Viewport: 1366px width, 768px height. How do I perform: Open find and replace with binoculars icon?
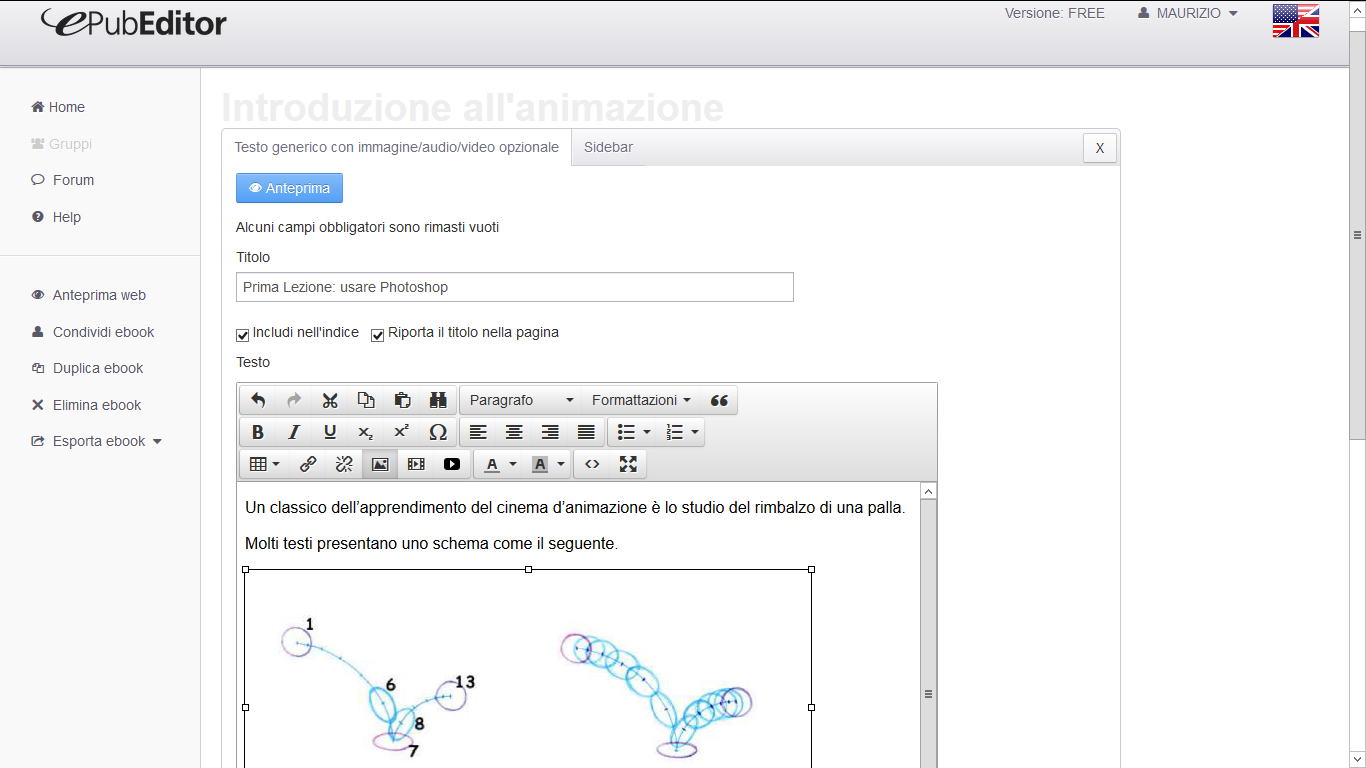coord(438,401)
